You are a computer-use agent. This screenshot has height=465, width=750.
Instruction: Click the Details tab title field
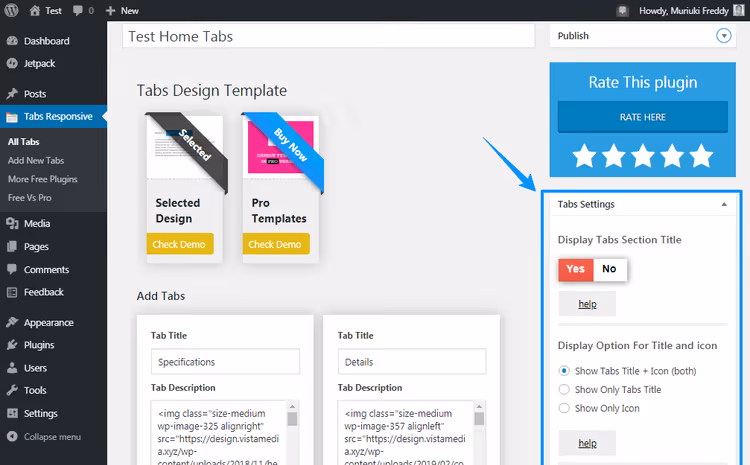412,362
